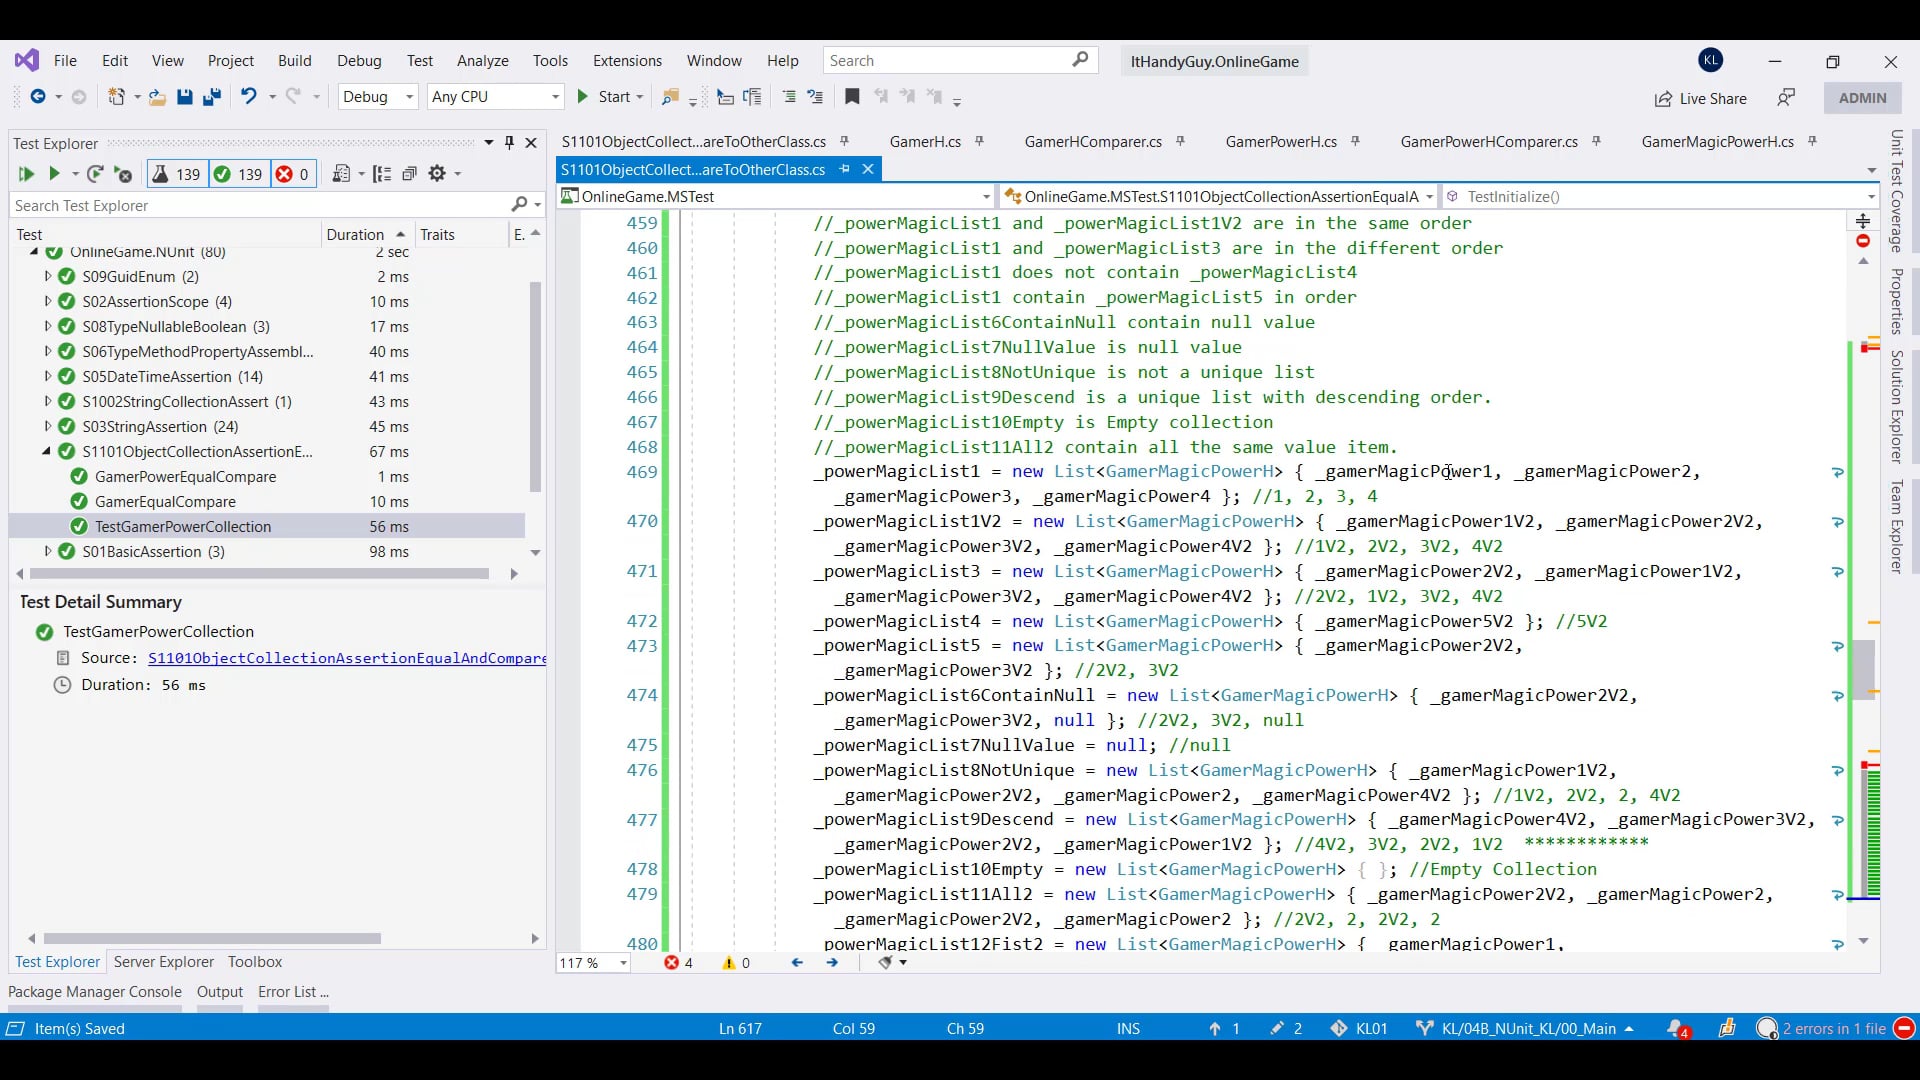Click the Undo icon in the toolbar
Image resolution: width=1920 pixels, height=1080 pixels.
click(x=249, y=97)
